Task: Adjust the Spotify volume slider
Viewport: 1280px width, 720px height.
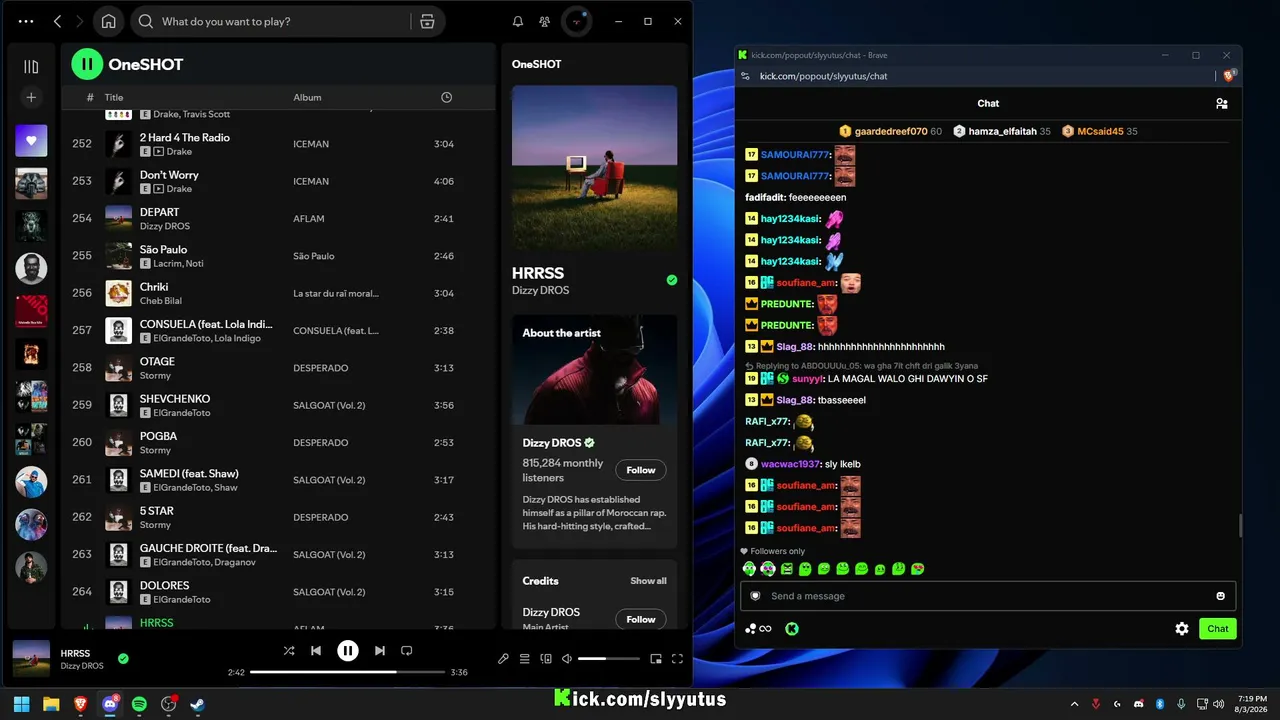Action: click(x=608, y=659)
